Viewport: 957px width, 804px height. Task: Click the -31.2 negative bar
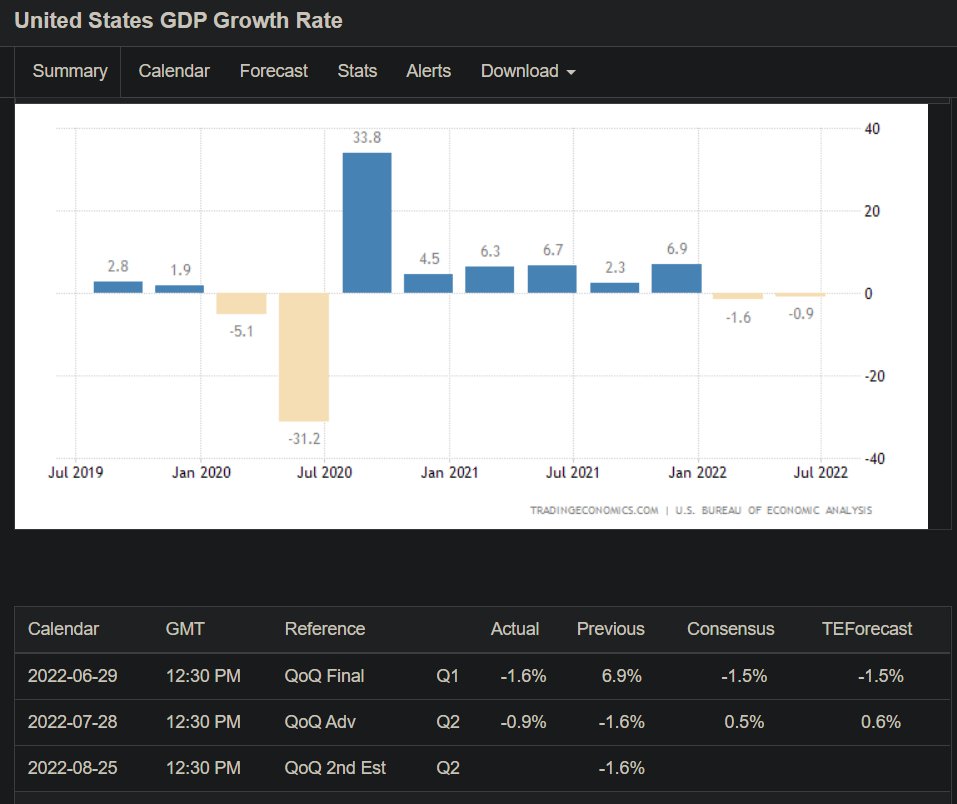pyautogui.click(x=304, y=357)
